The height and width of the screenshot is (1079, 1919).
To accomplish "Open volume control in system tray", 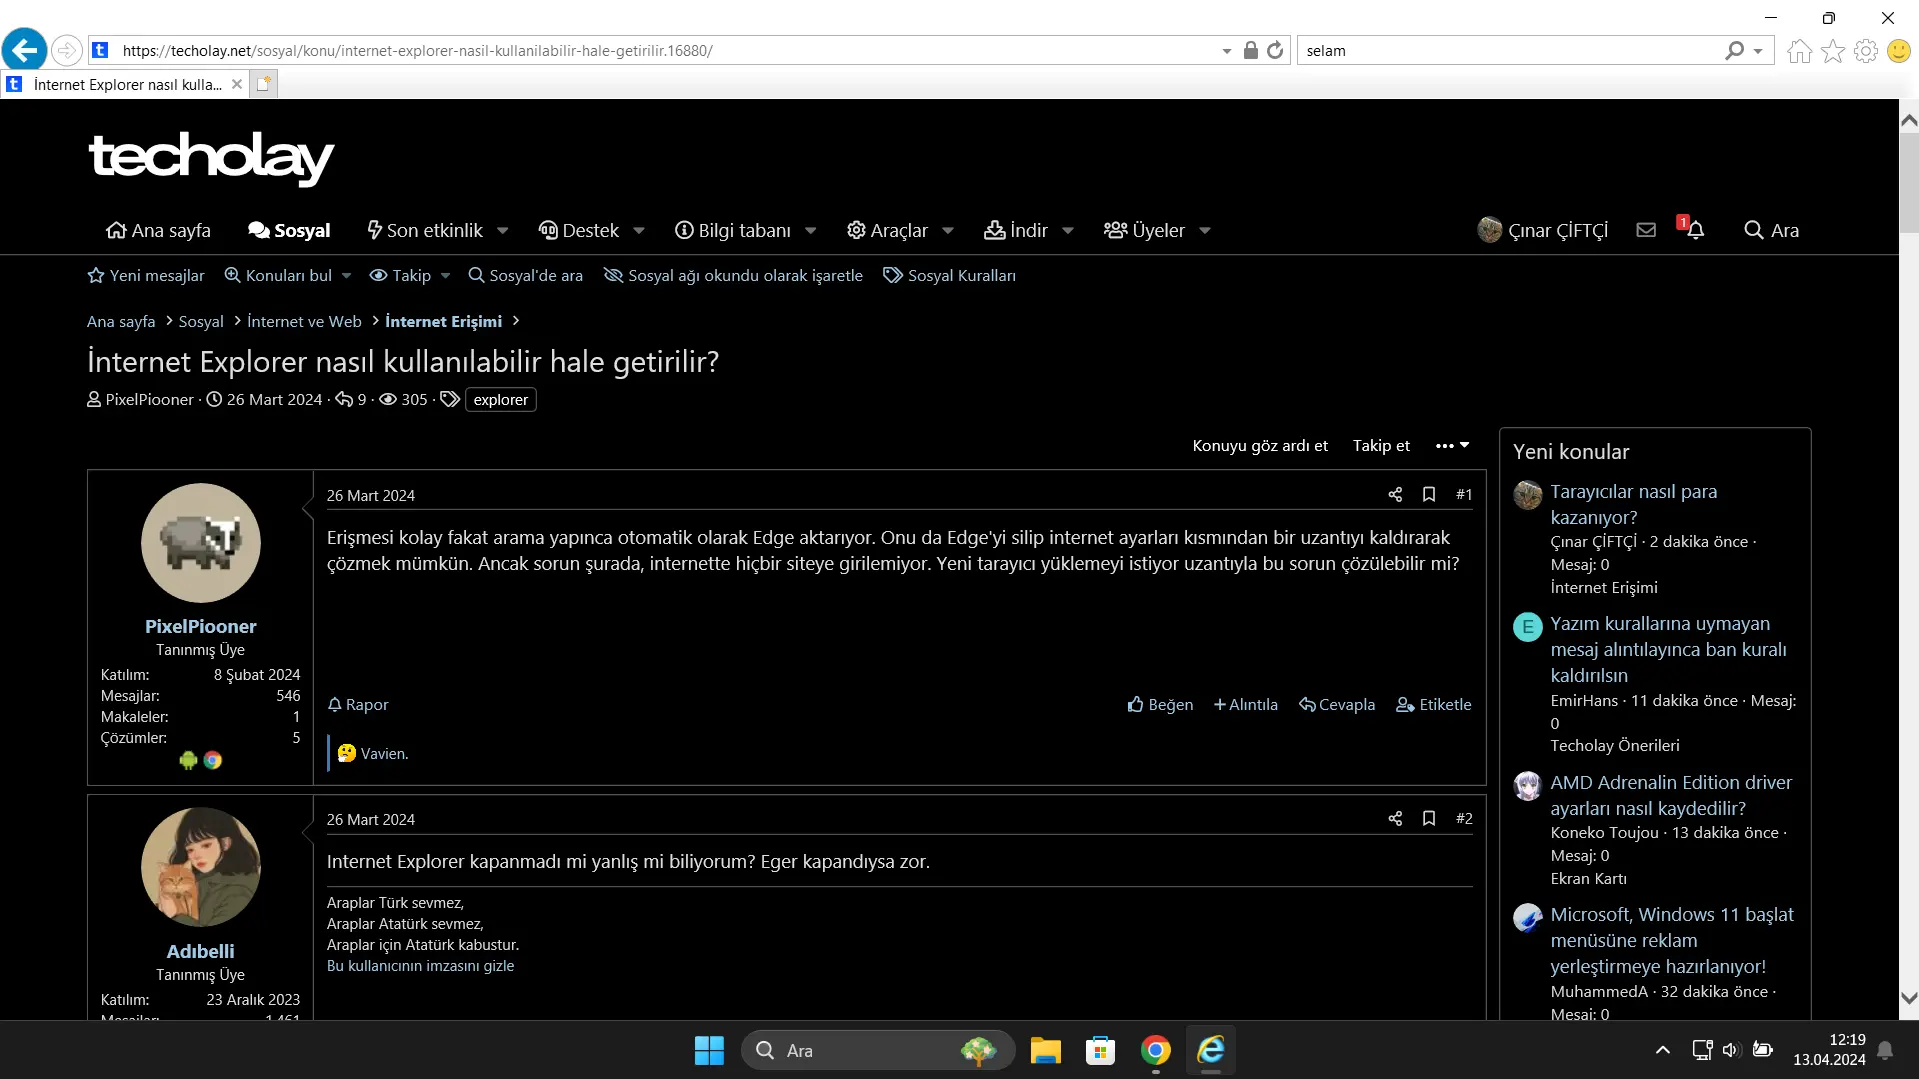I will pyautogui.click(x=1732, y=1050).
